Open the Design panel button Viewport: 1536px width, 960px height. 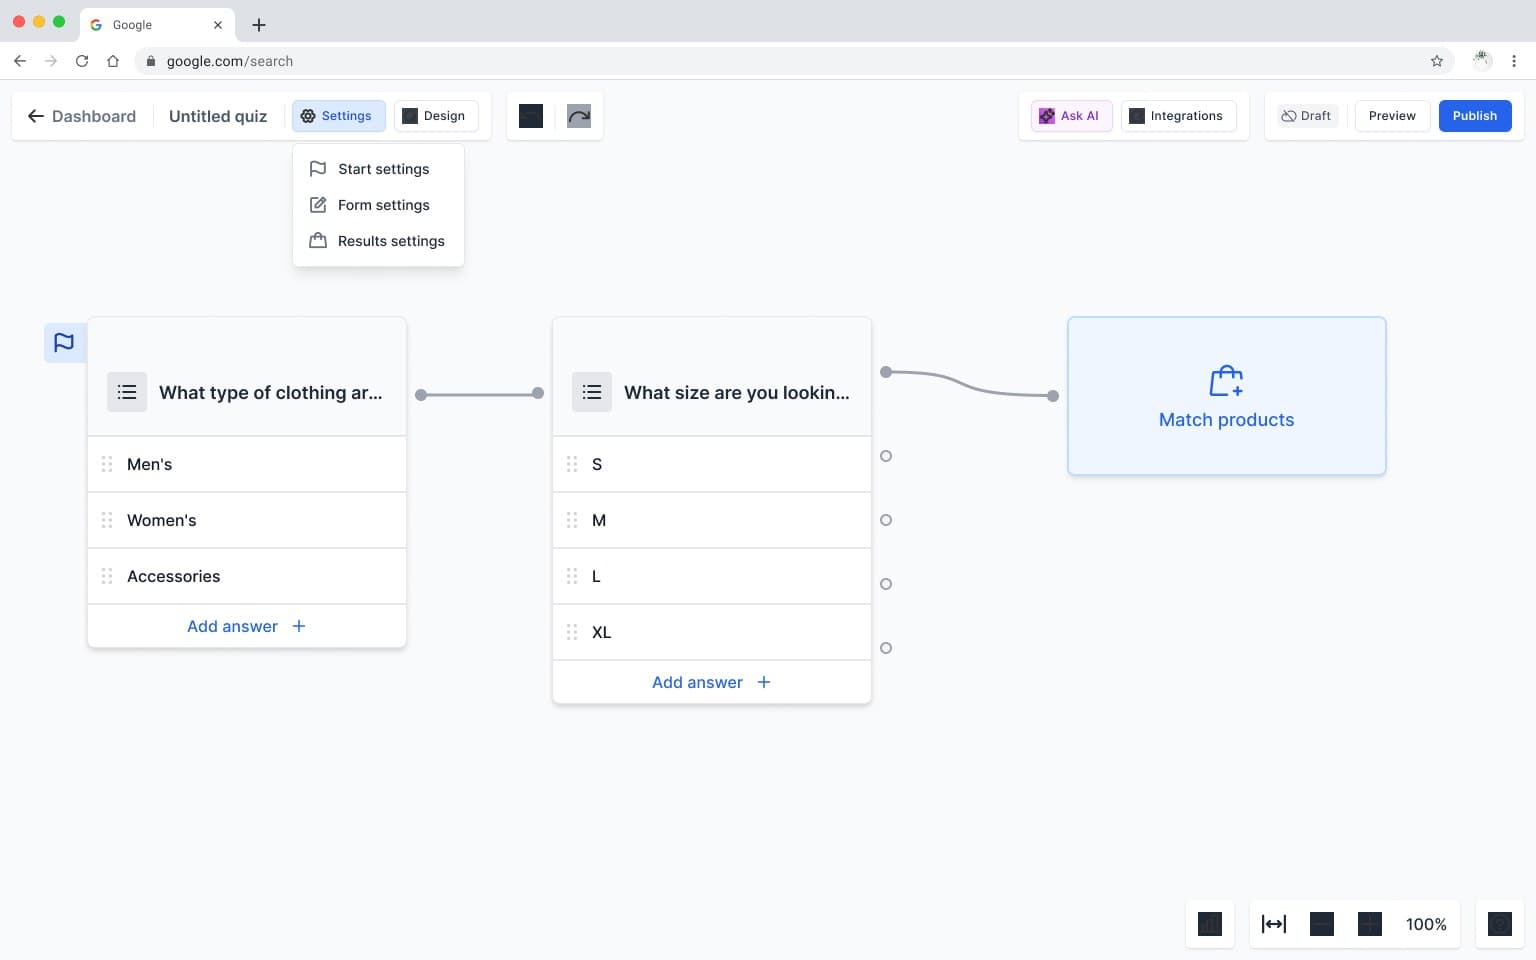pyautogui.click(x=436, y=116)
